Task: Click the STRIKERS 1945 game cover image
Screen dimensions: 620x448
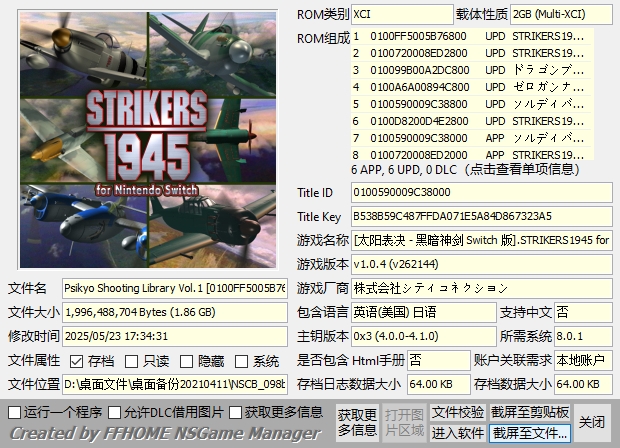Action: [141, 137]
